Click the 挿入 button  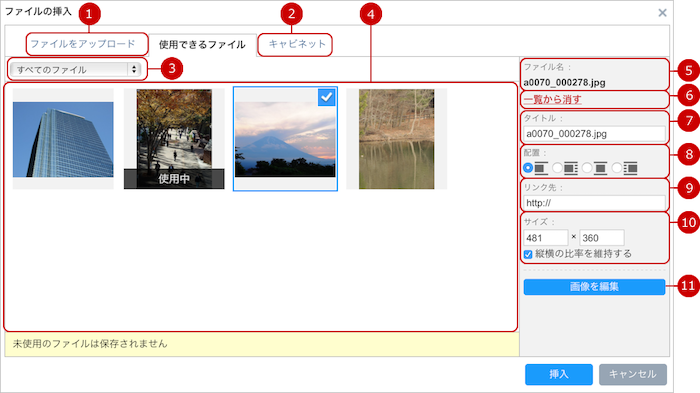[x=559, y=374]
